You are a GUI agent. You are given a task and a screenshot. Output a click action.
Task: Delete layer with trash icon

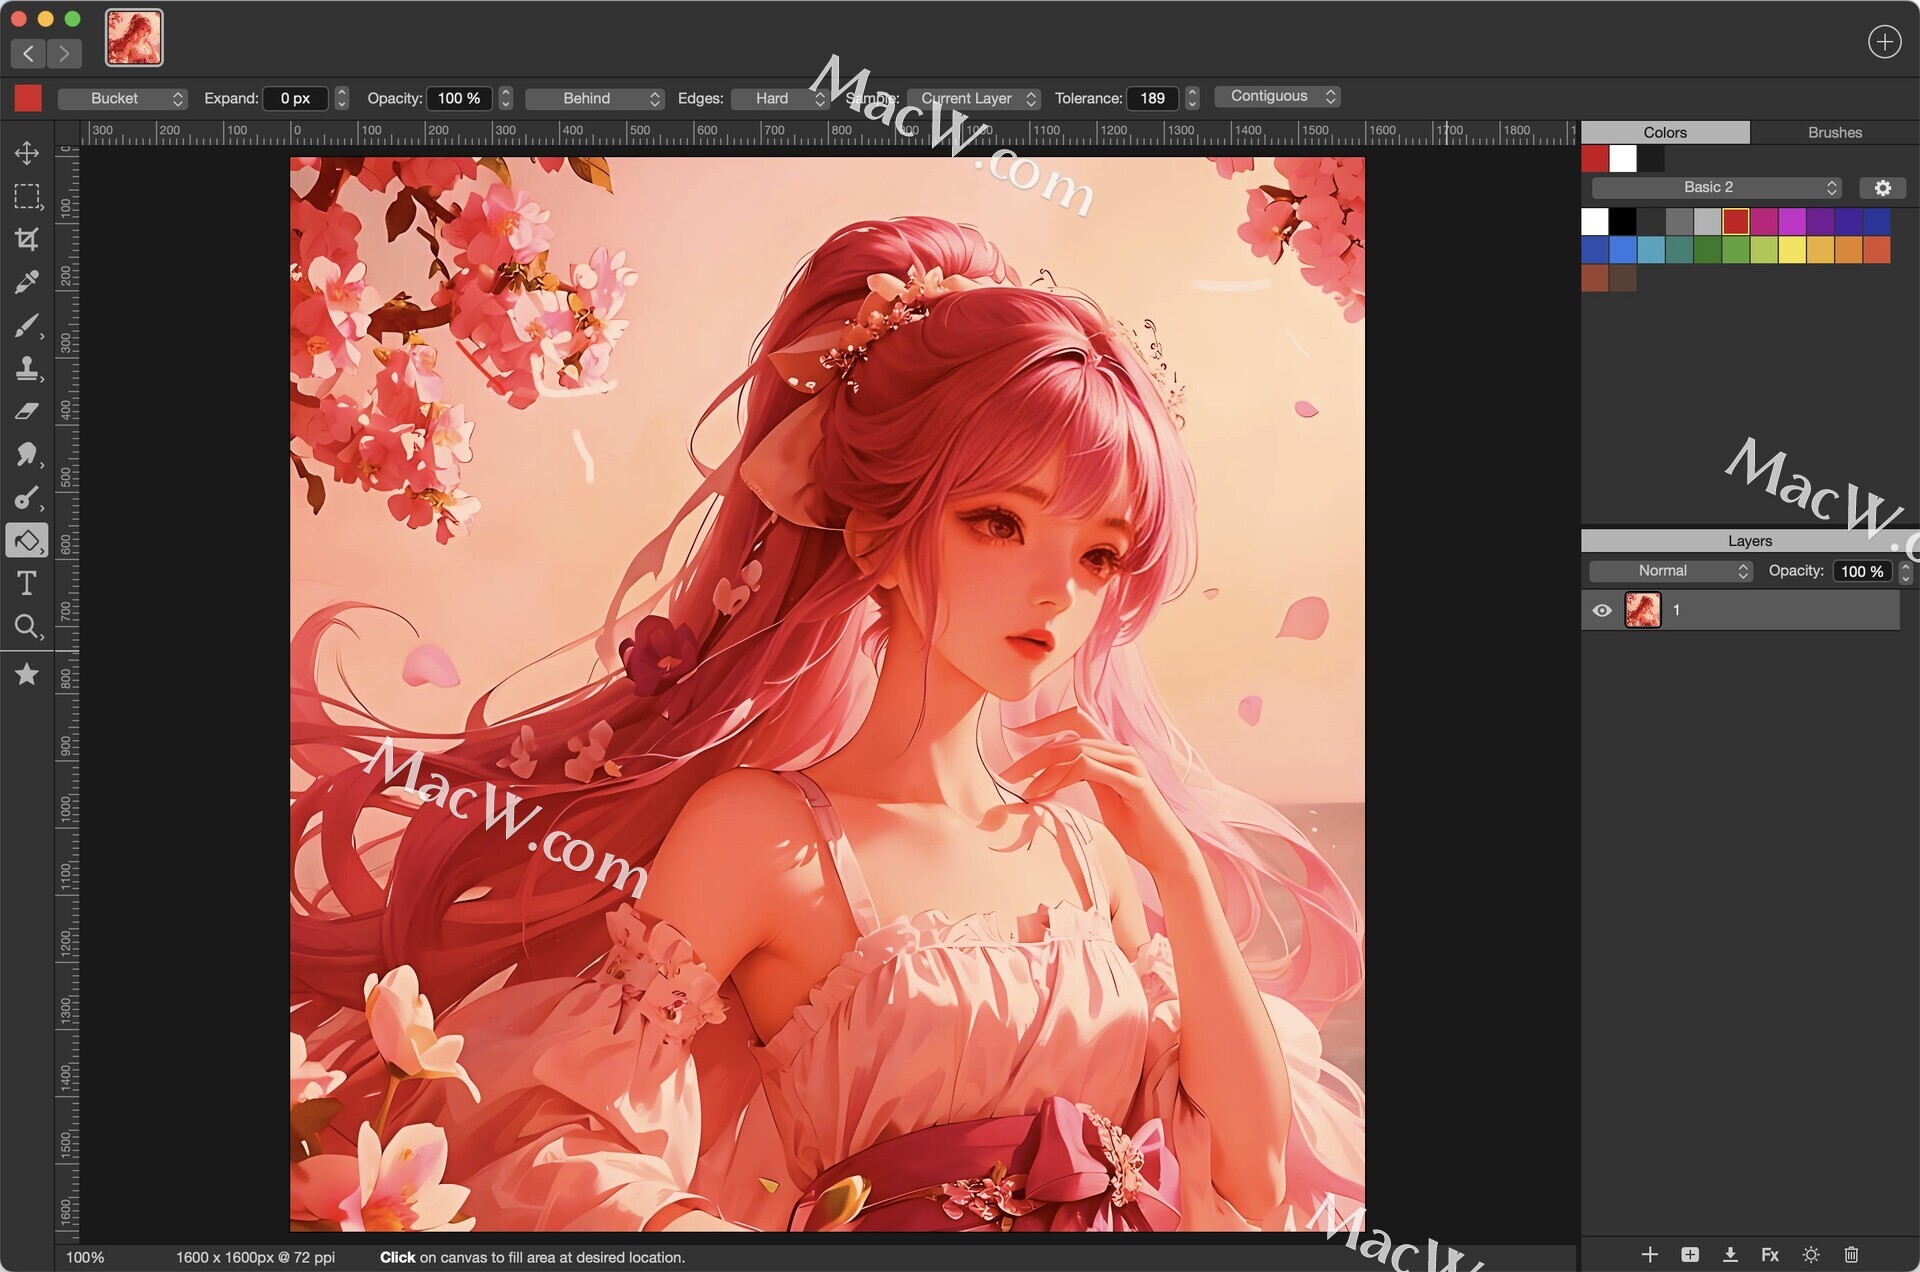1851,1254
